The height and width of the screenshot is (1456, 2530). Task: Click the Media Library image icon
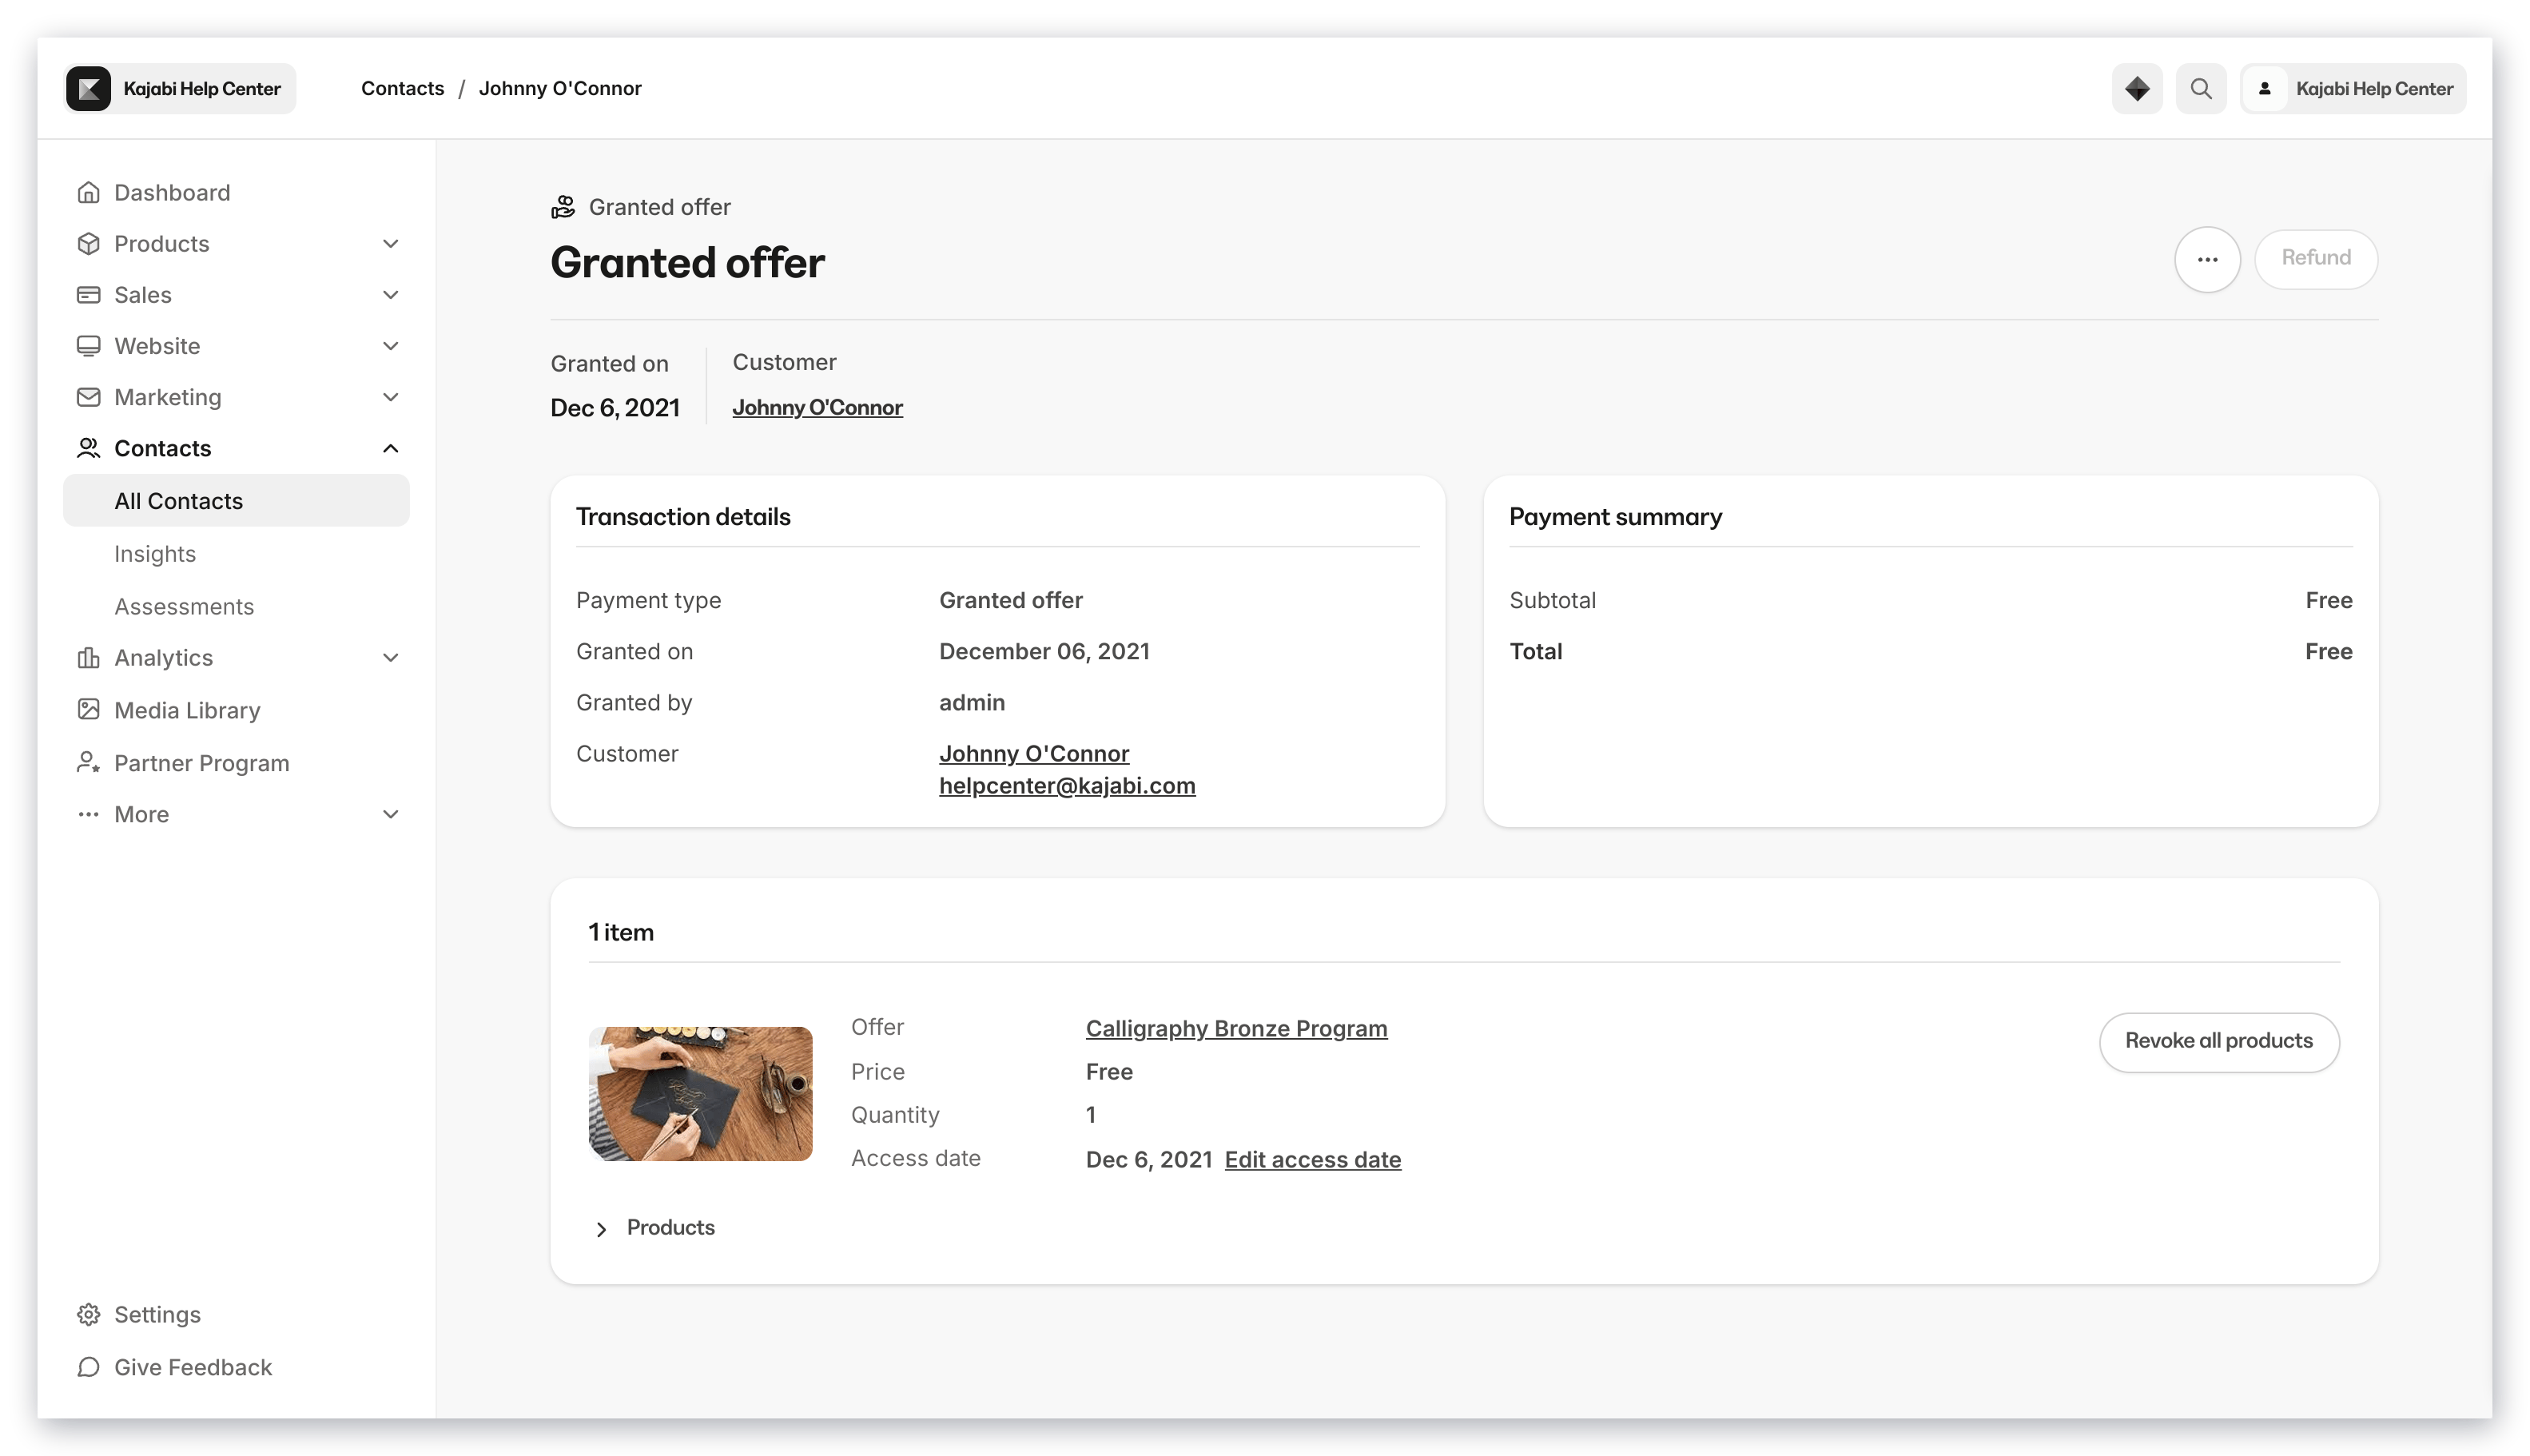[x=88, y=709]
